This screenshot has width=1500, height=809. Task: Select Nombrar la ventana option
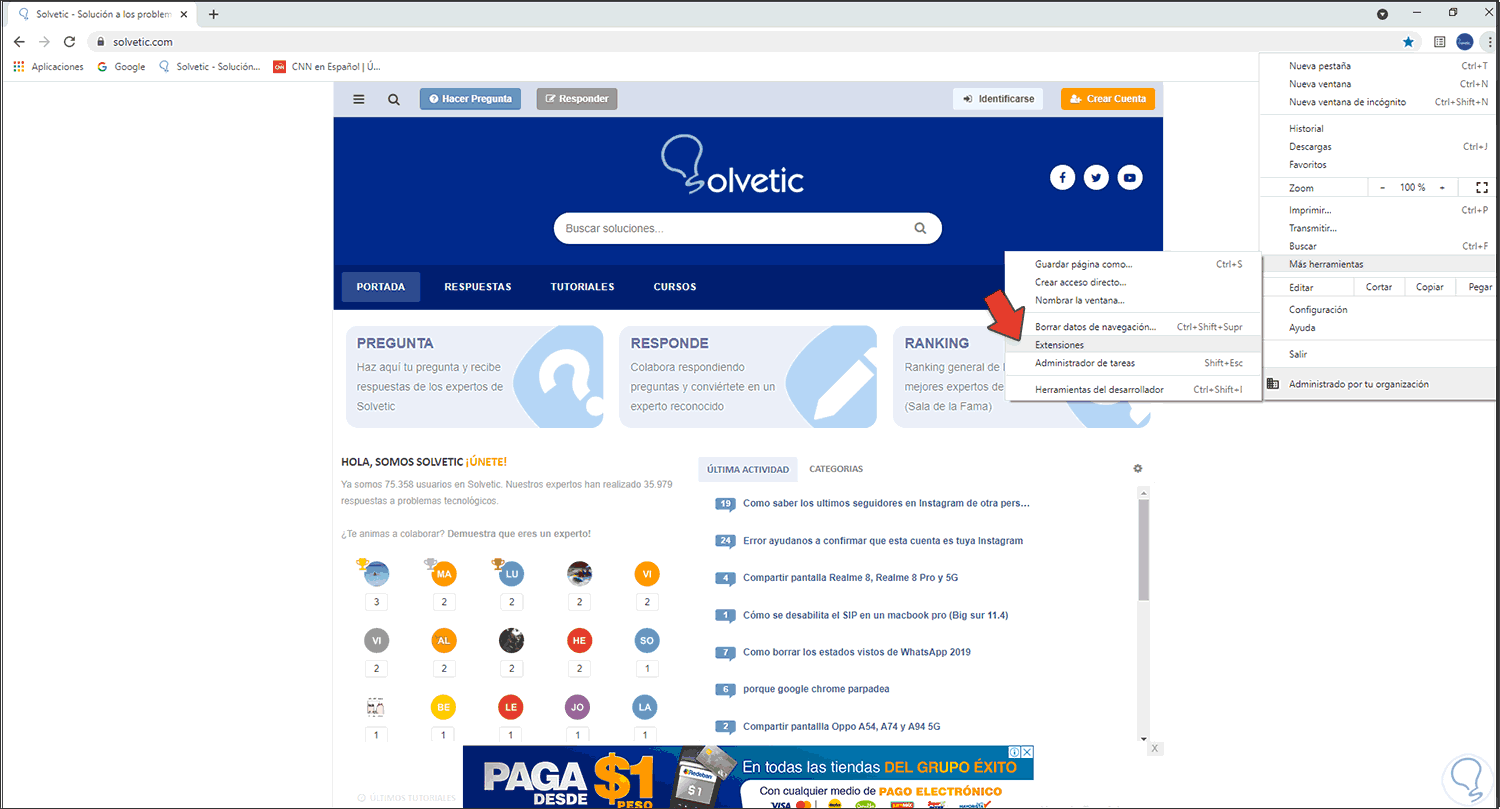pos(1133,300)
